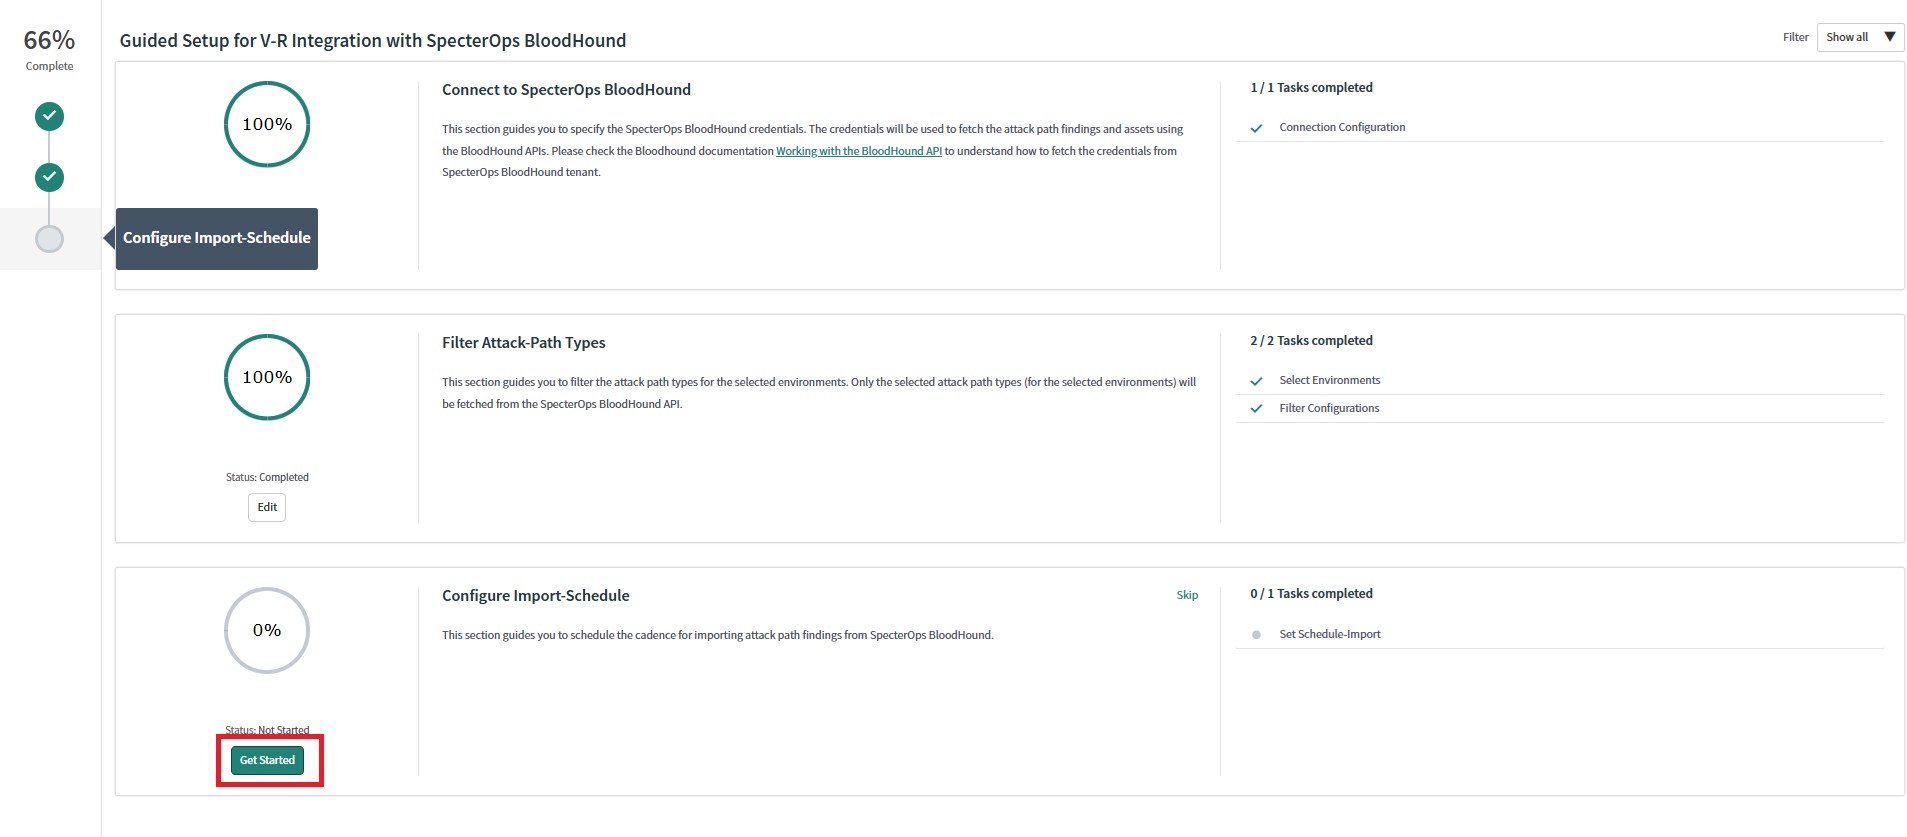Click the 100% progress ring for Connect section
1907x837 pixels.
[267, 124]
